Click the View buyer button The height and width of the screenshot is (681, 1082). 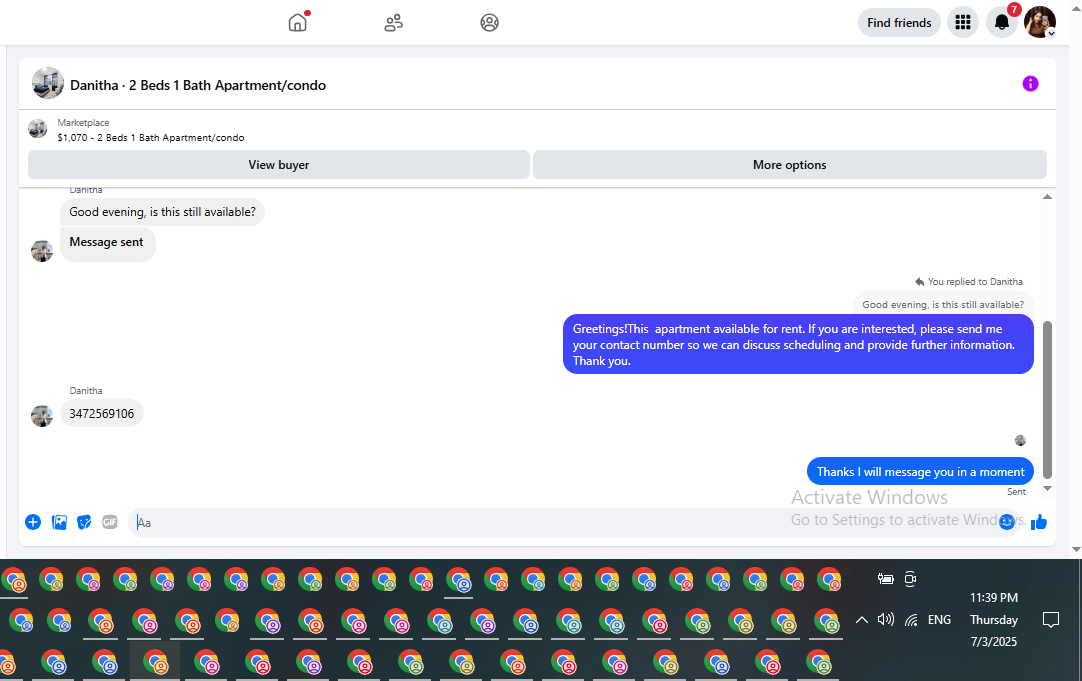[x=279, y=165]
